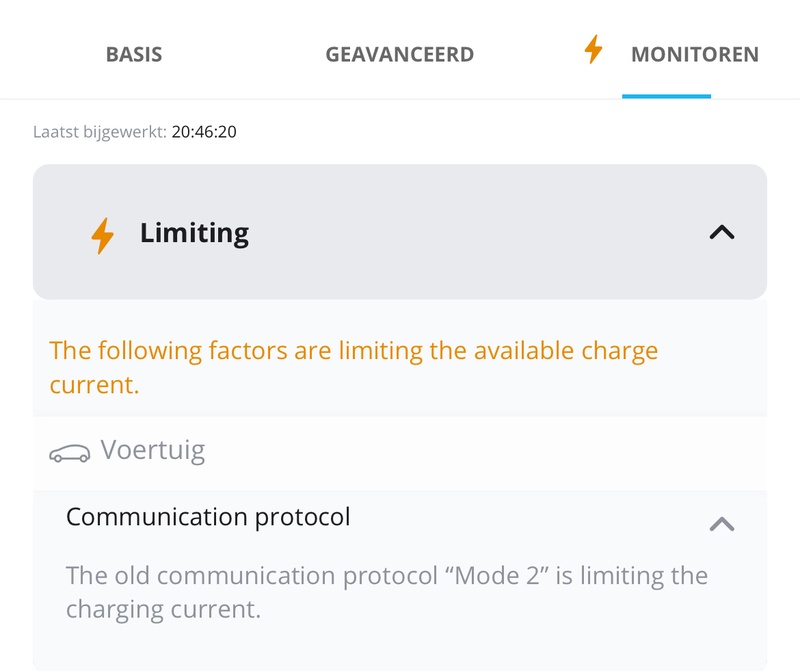Click the blue underline beneath MONITOREN
Image resolution: width=800 pixels, height=671 pixels.
pos(666,96)
